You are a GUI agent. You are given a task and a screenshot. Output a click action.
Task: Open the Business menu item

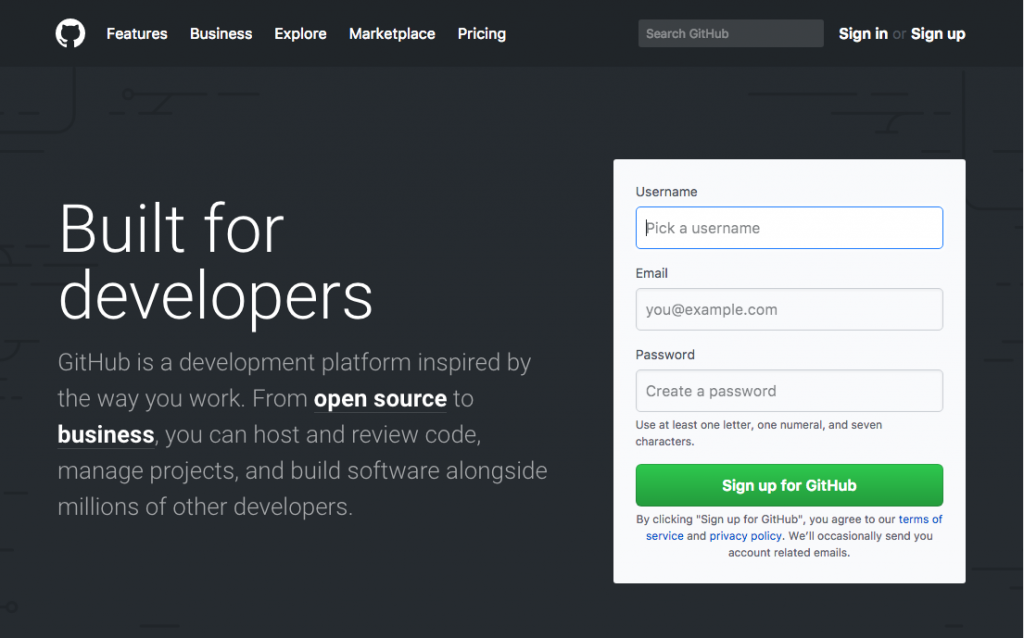pyautogui.click(x=221, y=33)
